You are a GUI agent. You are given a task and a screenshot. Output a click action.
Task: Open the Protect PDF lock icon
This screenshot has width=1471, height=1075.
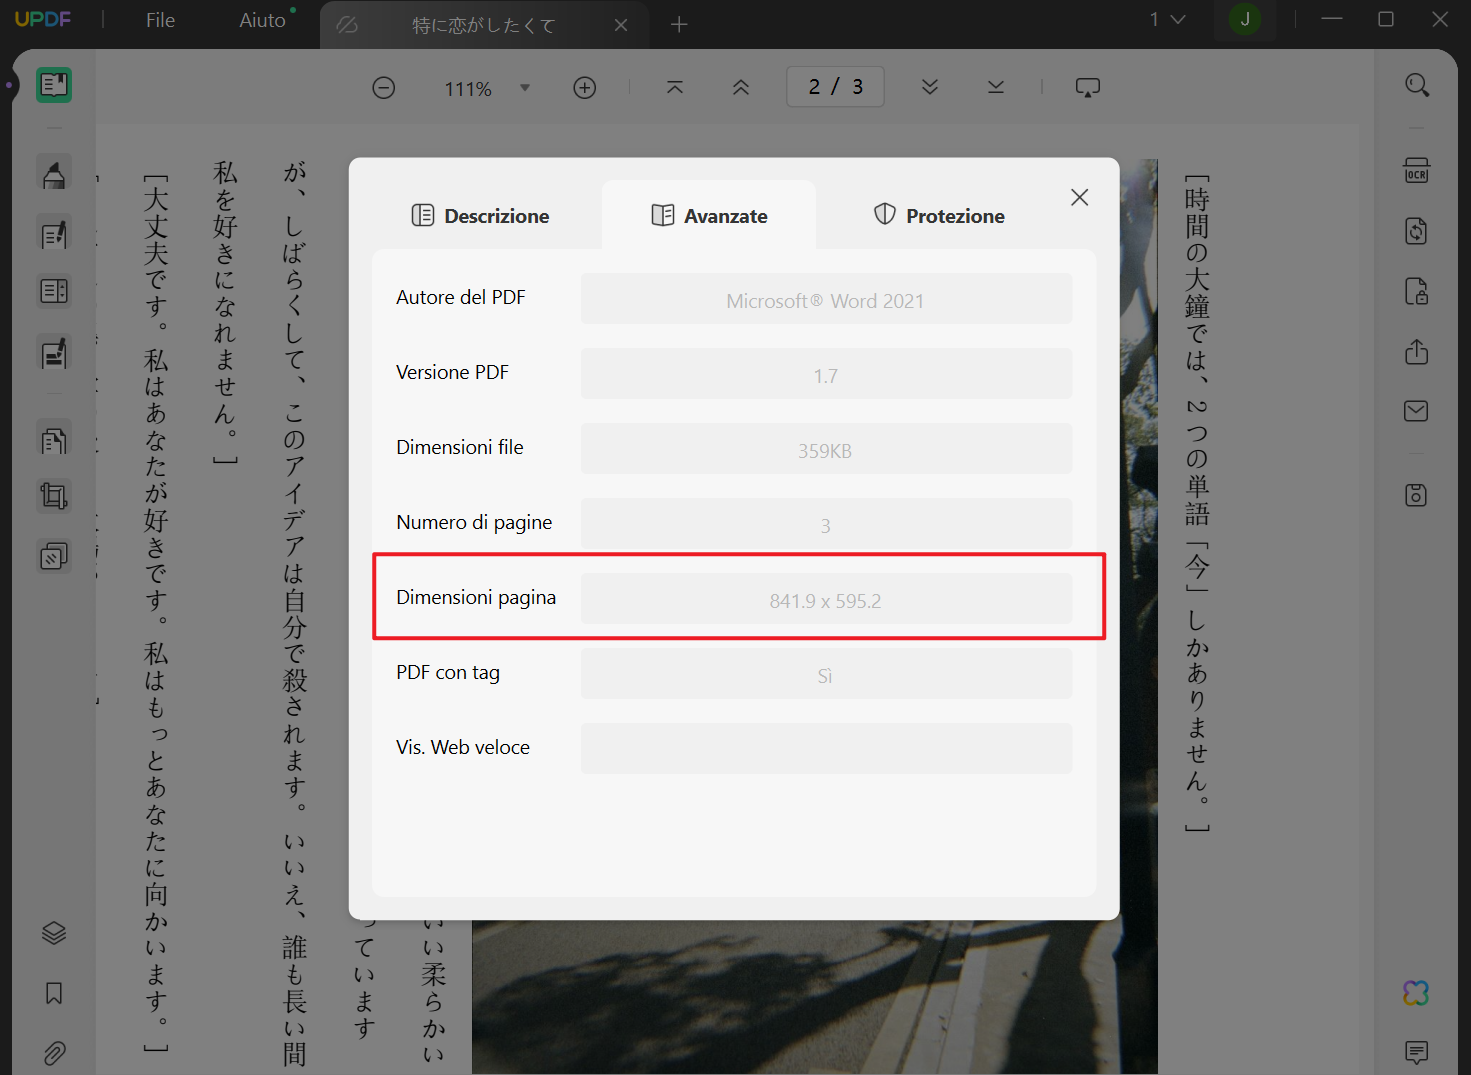(1417, 291)
